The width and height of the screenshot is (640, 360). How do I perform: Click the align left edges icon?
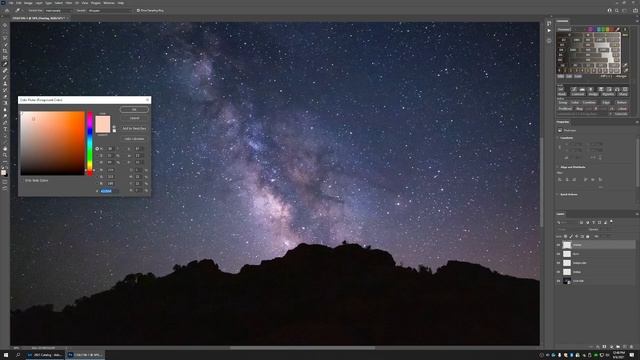(x=560, y=179)
